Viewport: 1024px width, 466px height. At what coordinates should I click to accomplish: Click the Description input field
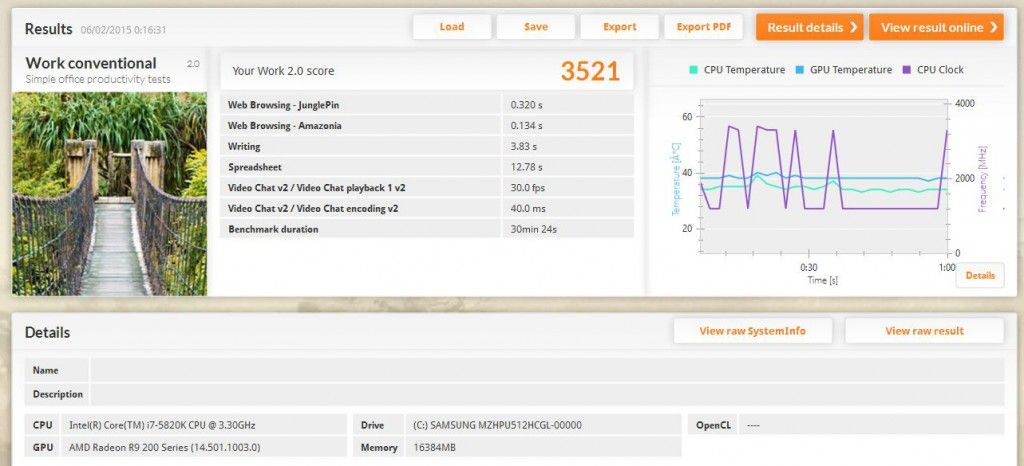(547, 394)
